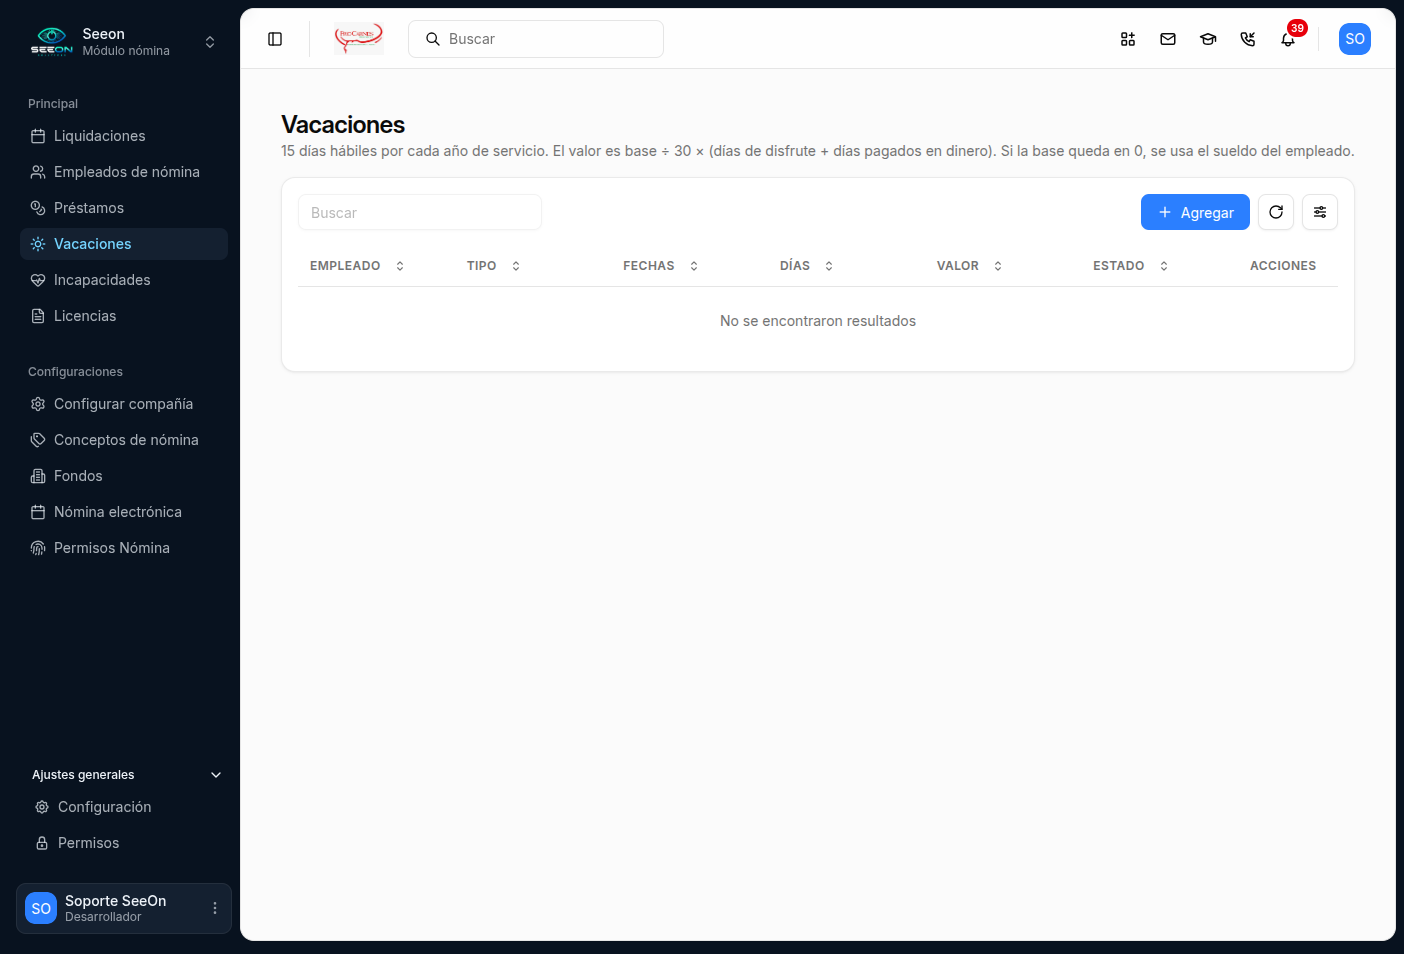Screen dimensions: 1404x954
Task: Sort table by Días column
Action: pyautogui.click(x=807, y=266)
